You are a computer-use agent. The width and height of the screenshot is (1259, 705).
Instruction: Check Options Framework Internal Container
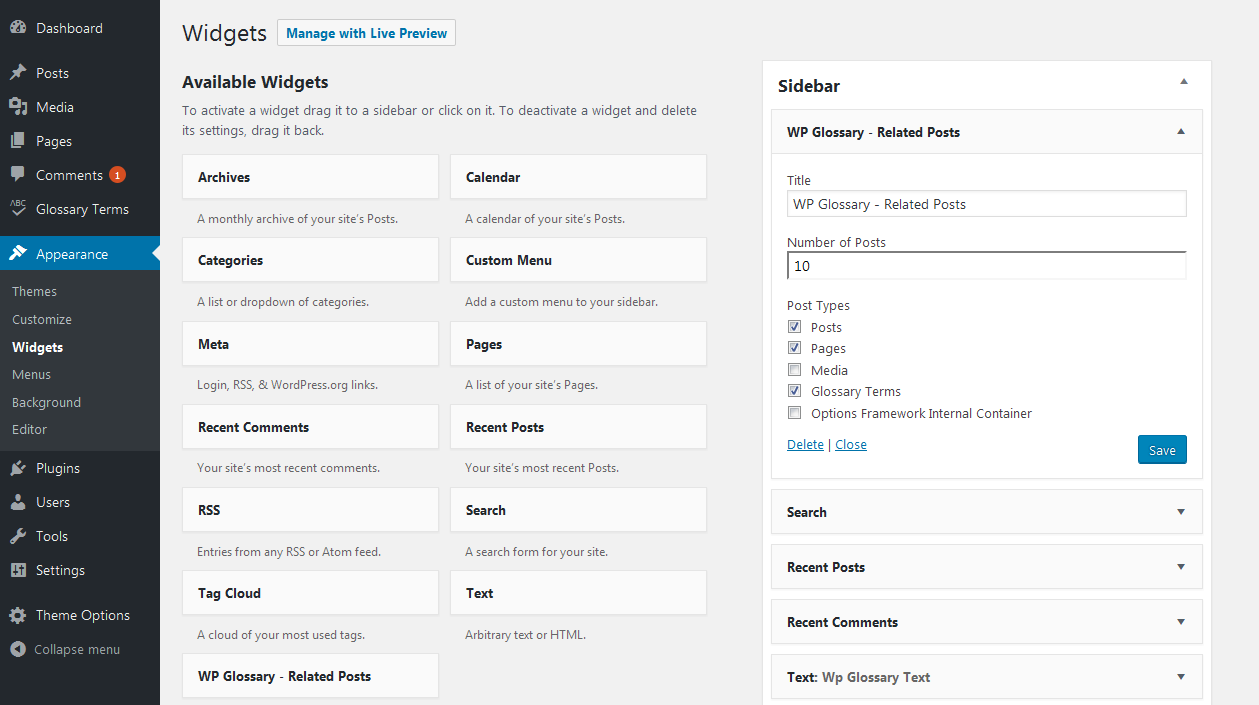[x=794, y=412]
